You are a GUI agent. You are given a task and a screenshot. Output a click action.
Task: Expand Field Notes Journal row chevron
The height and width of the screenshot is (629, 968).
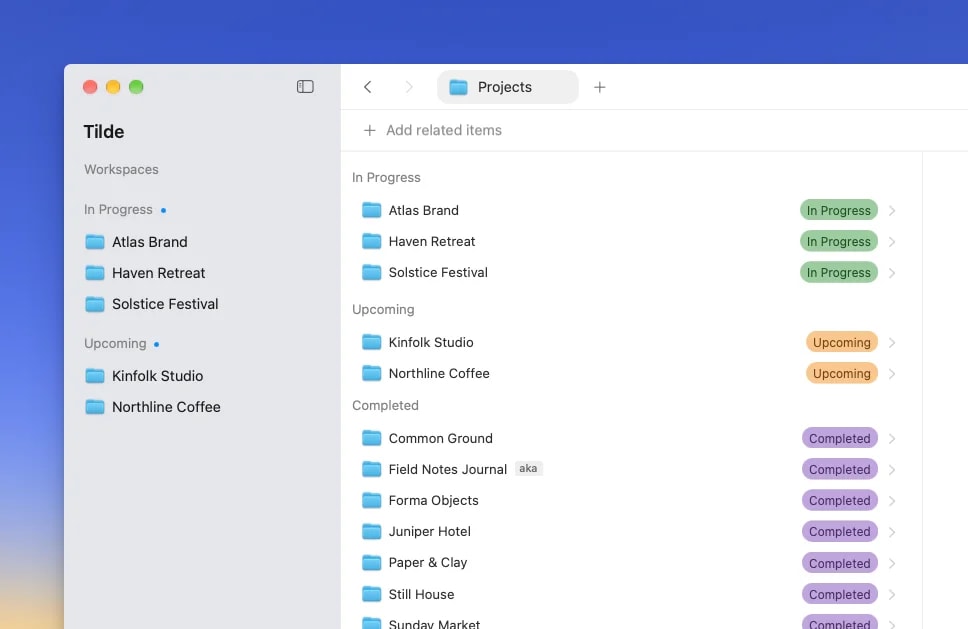tap(892, 470)
